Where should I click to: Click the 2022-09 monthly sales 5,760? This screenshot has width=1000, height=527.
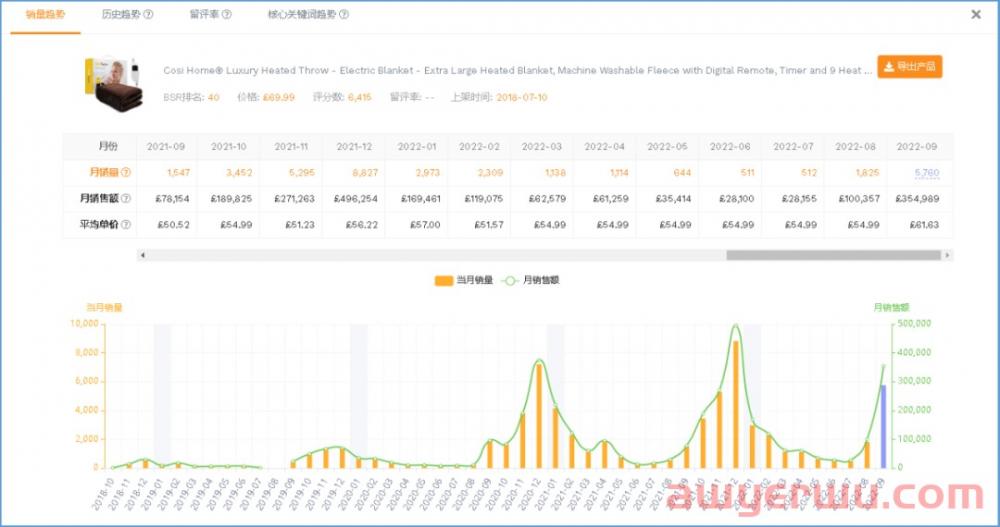(927, 172)
